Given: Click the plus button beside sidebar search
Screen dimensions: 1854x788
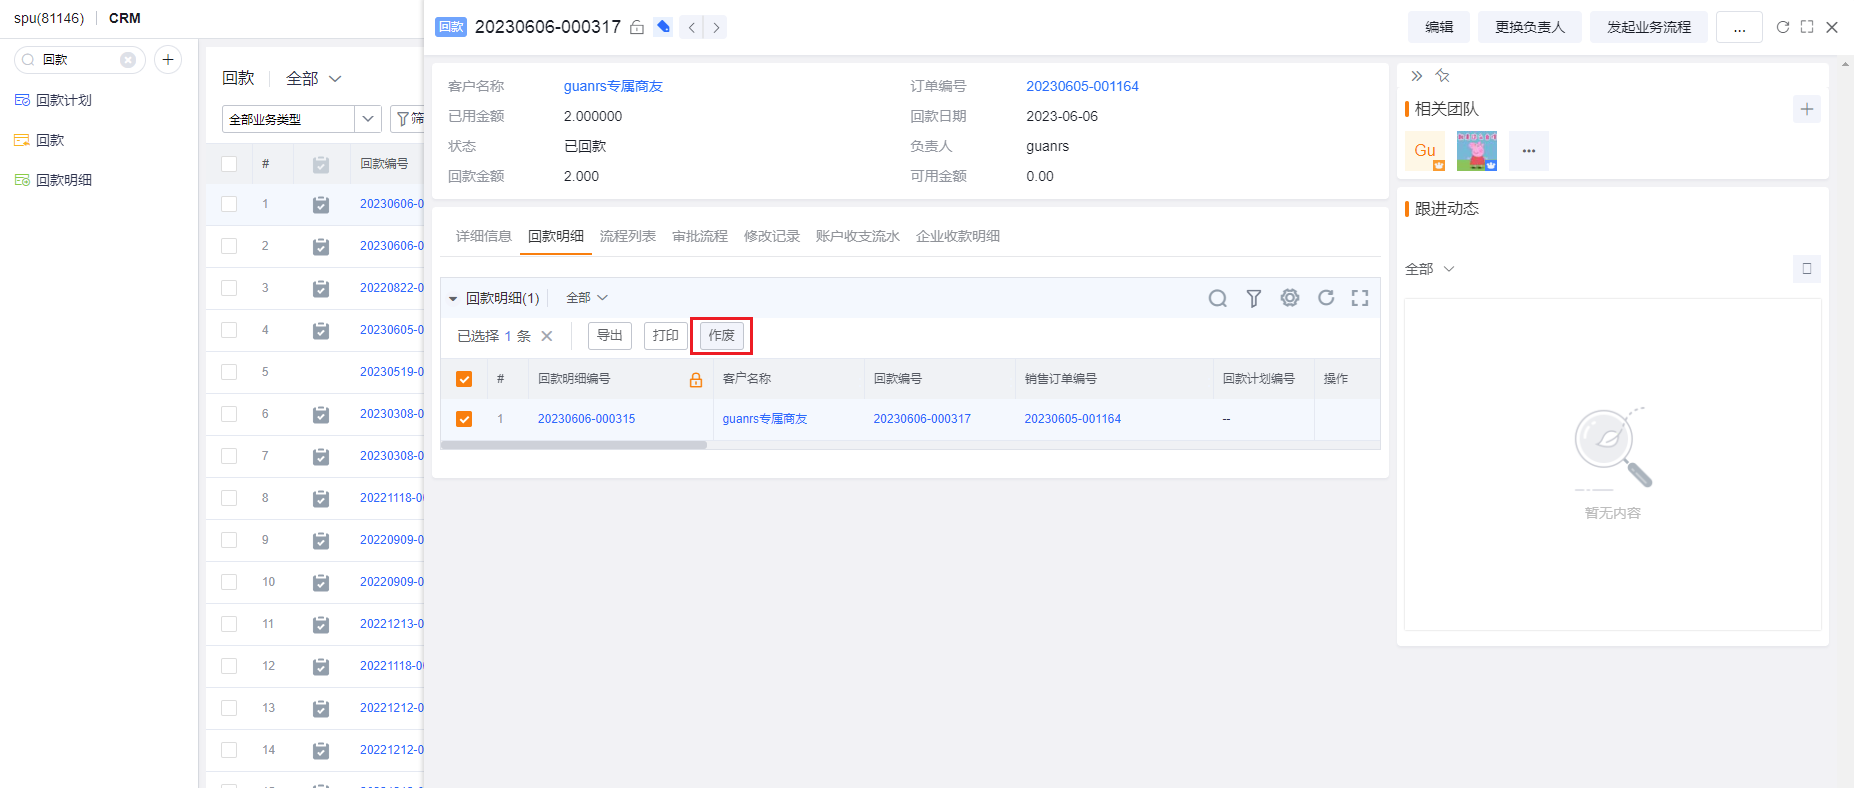Looking at the screenshot, I should [168, 60].
